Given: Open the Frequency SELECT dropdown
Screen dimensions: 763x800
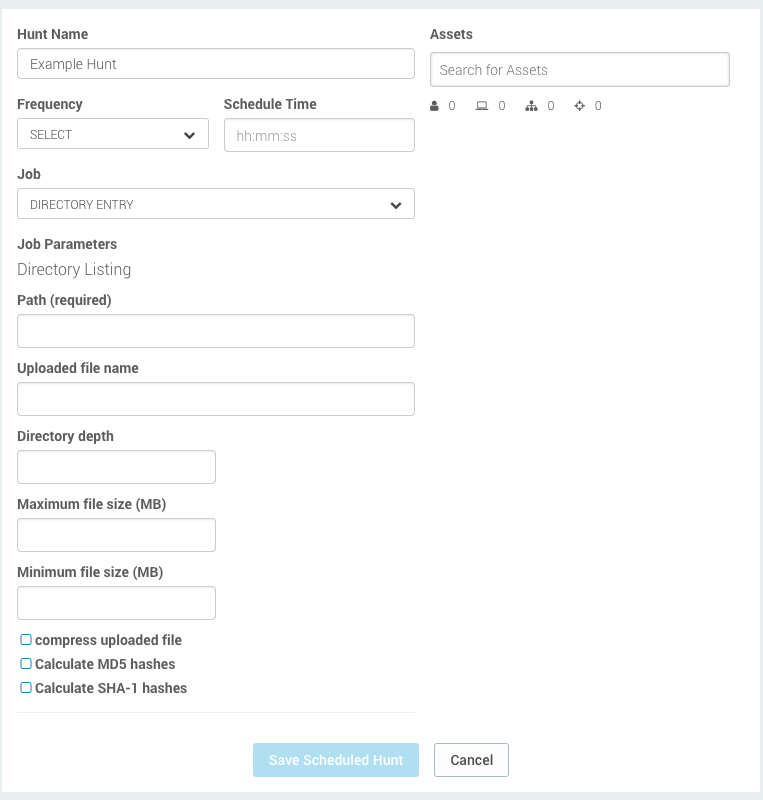Looking at the screenshot, I should click(x=113, y=134).
